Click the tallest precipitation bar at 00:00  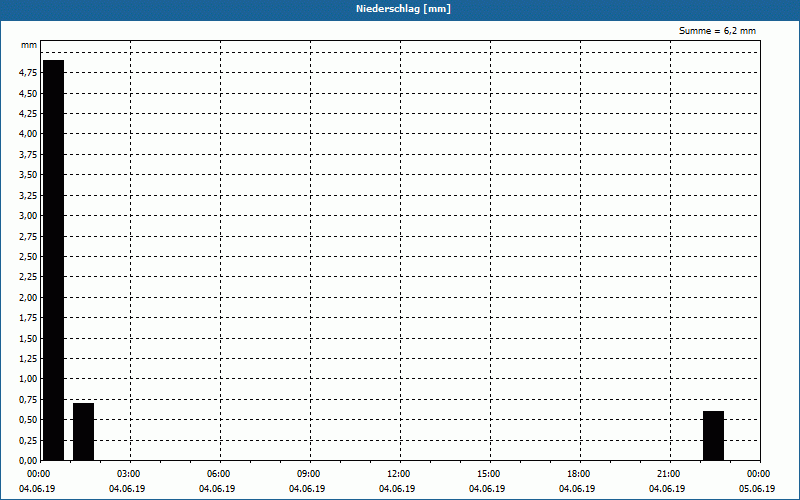53,260
